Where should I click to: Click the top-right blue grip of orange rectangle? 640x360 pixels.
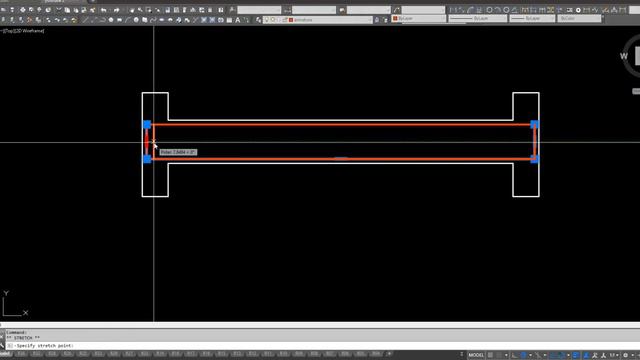[534, 124]
